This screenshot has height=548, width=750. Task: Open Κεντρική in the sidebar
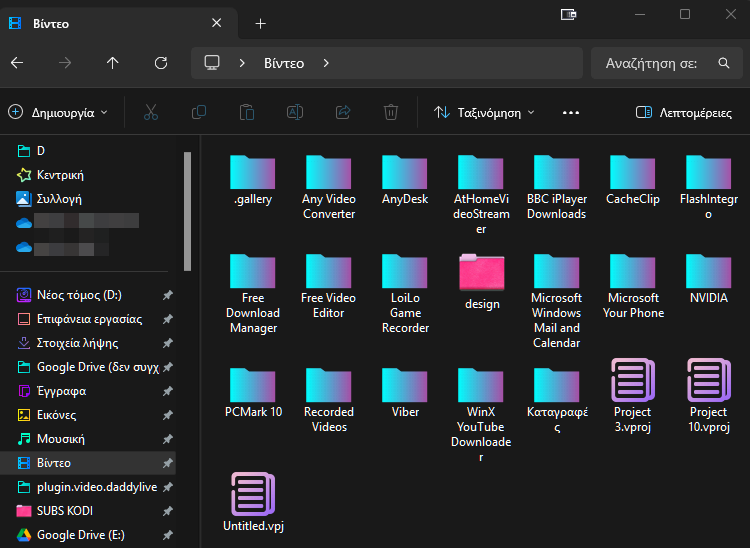[50, 175]
